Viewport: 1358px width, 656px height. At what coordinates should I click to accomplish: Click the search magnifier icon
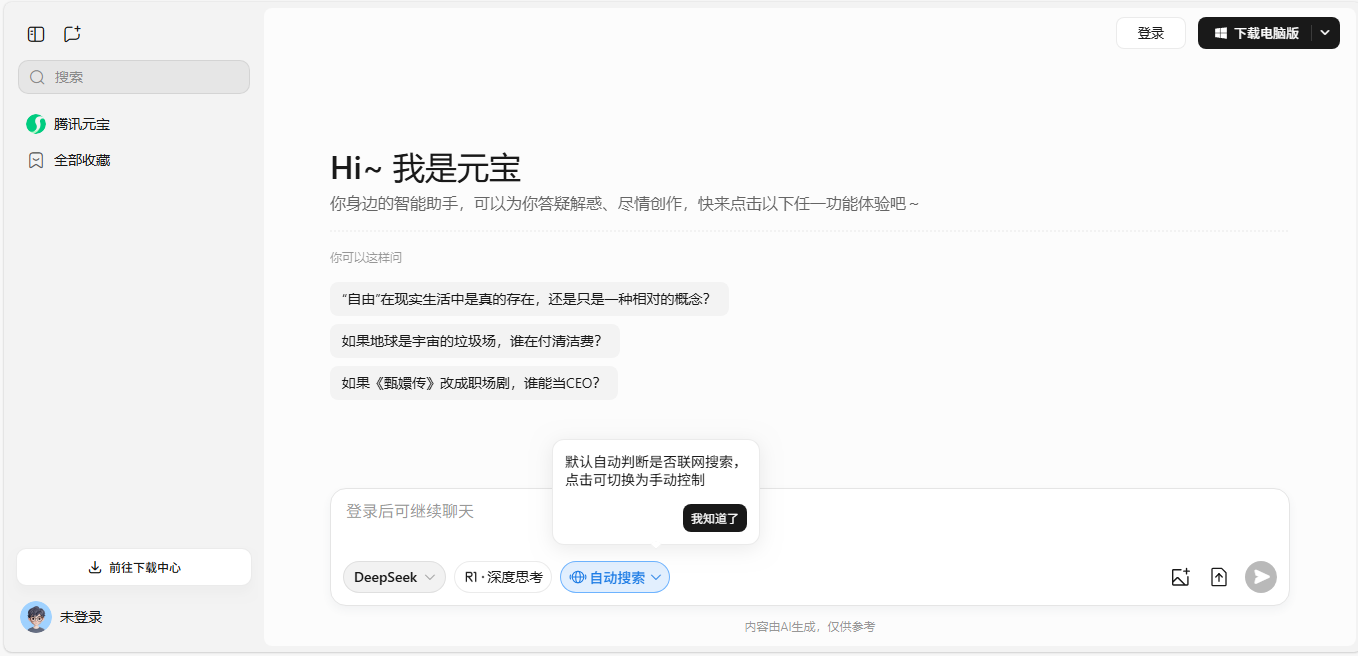pos(37,77)
